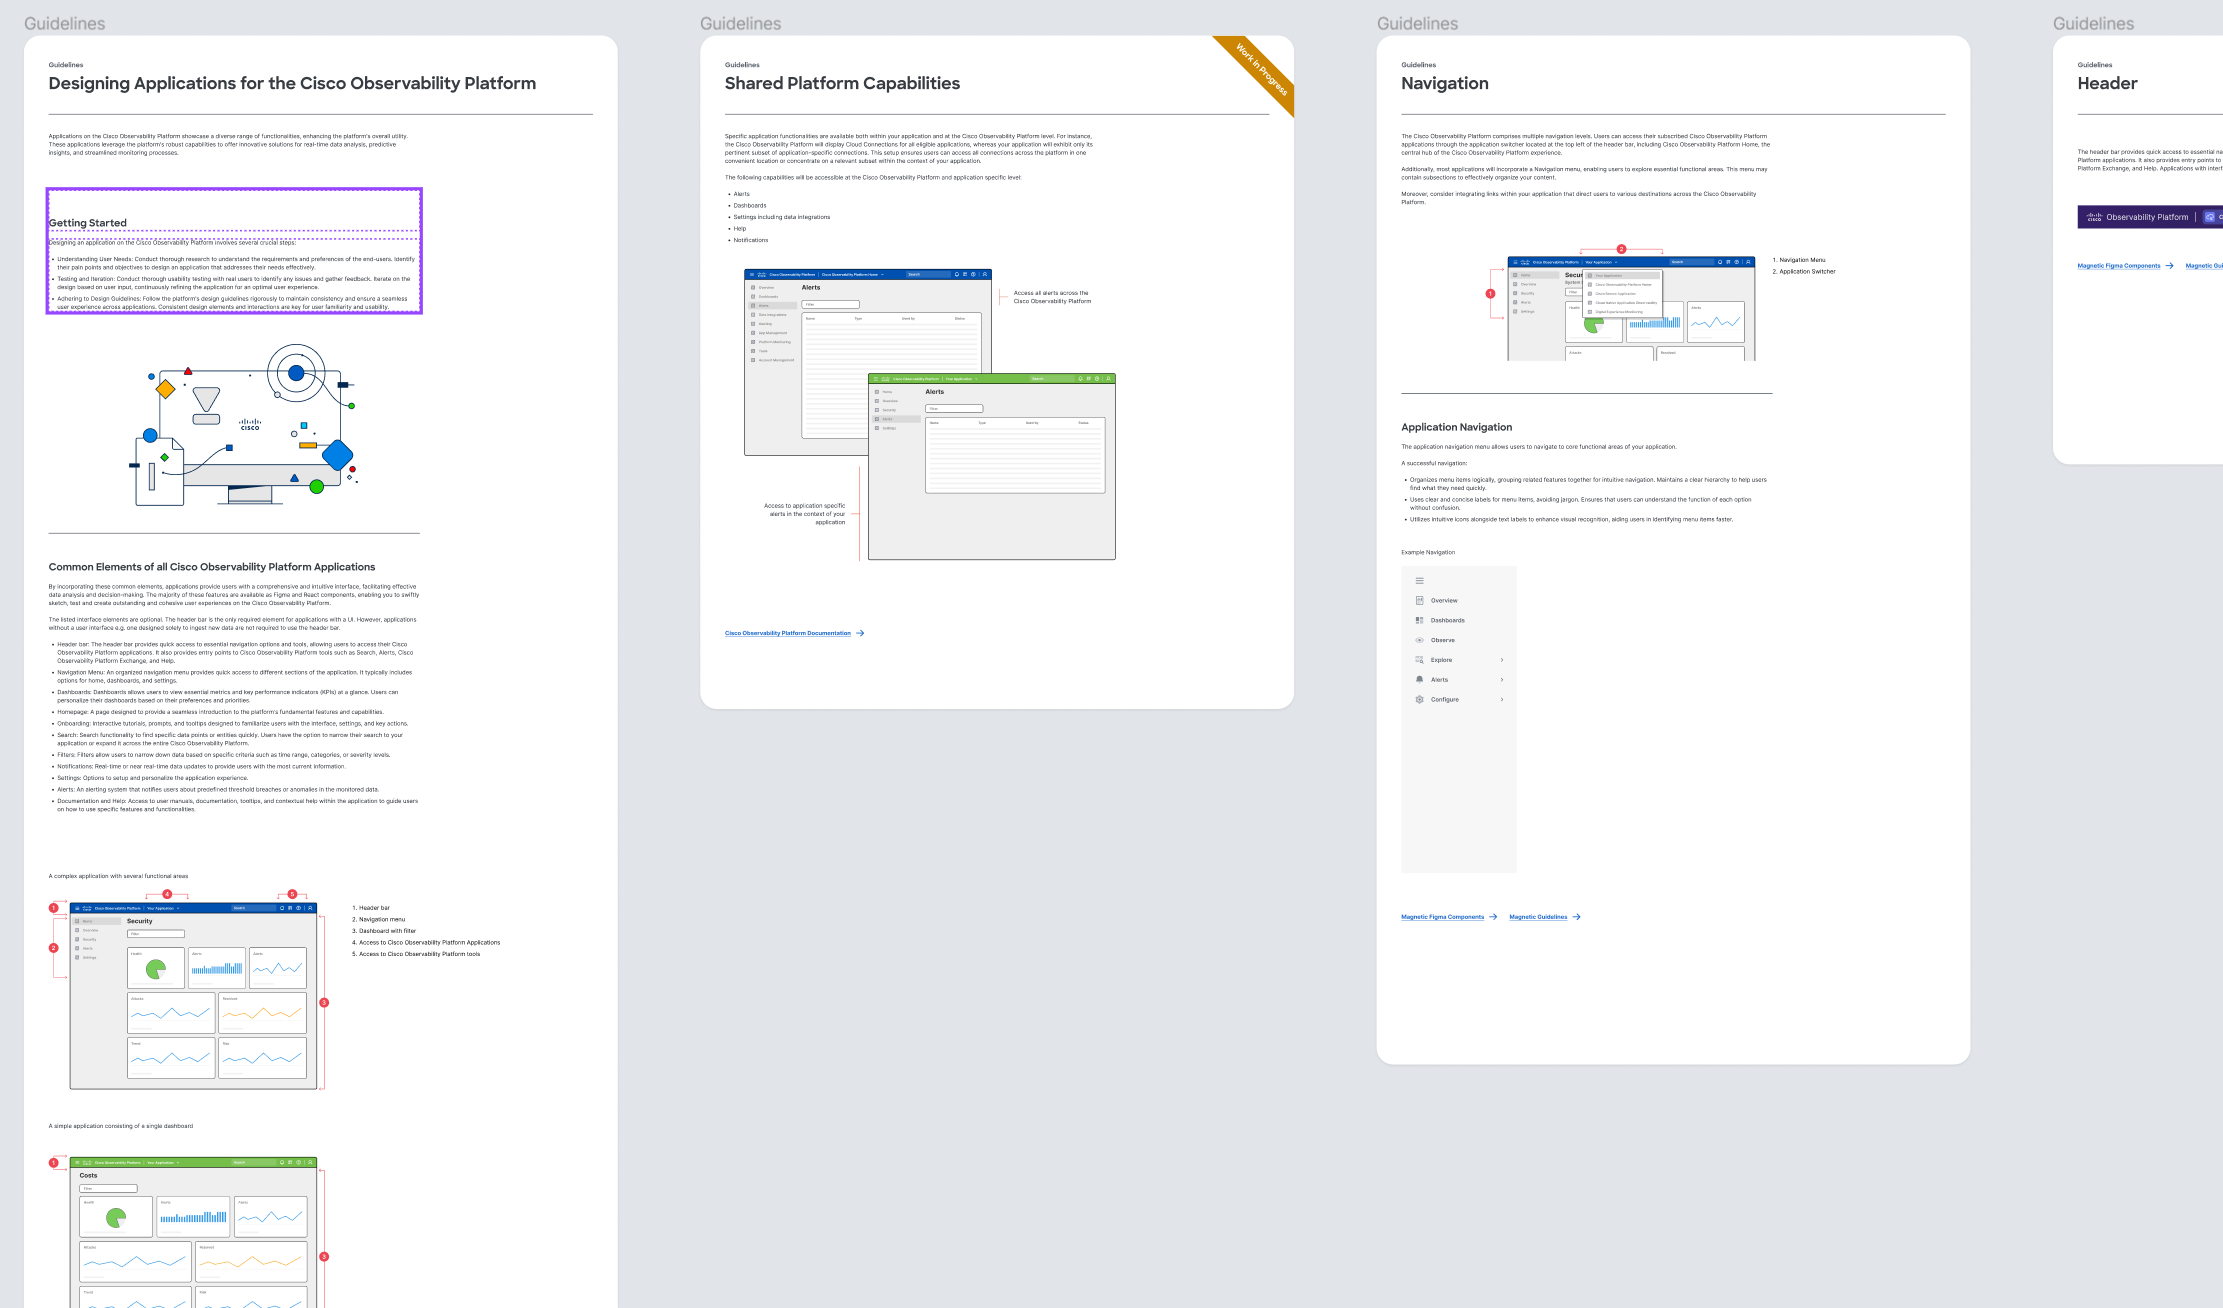
Task: Click Health pie chart card in Security mockup
Action: coord(156,968)
